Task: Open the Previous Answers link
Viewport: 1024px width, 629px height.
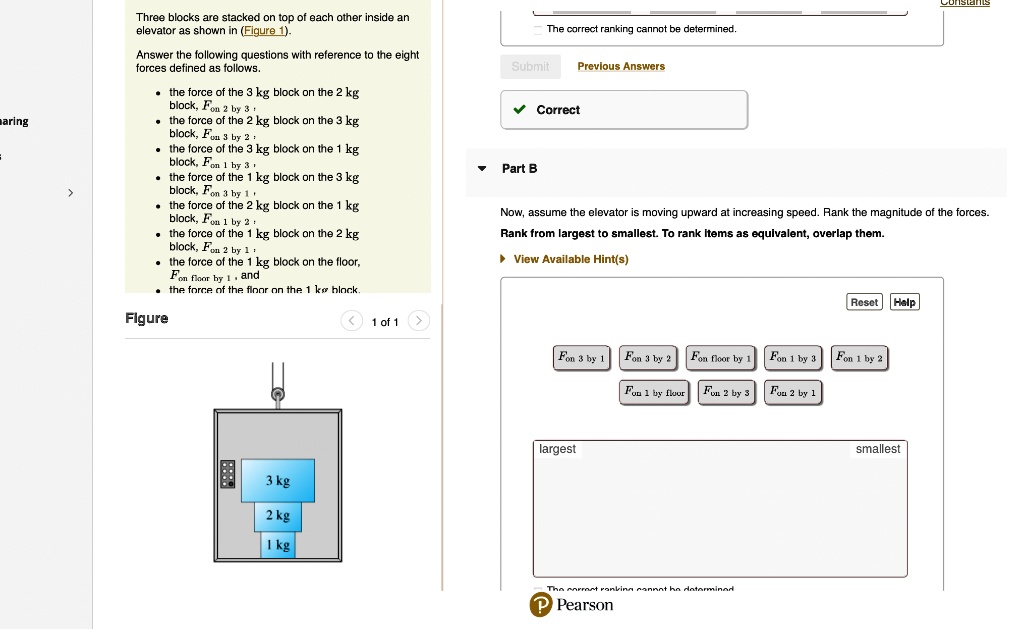Action: [621, 66]
